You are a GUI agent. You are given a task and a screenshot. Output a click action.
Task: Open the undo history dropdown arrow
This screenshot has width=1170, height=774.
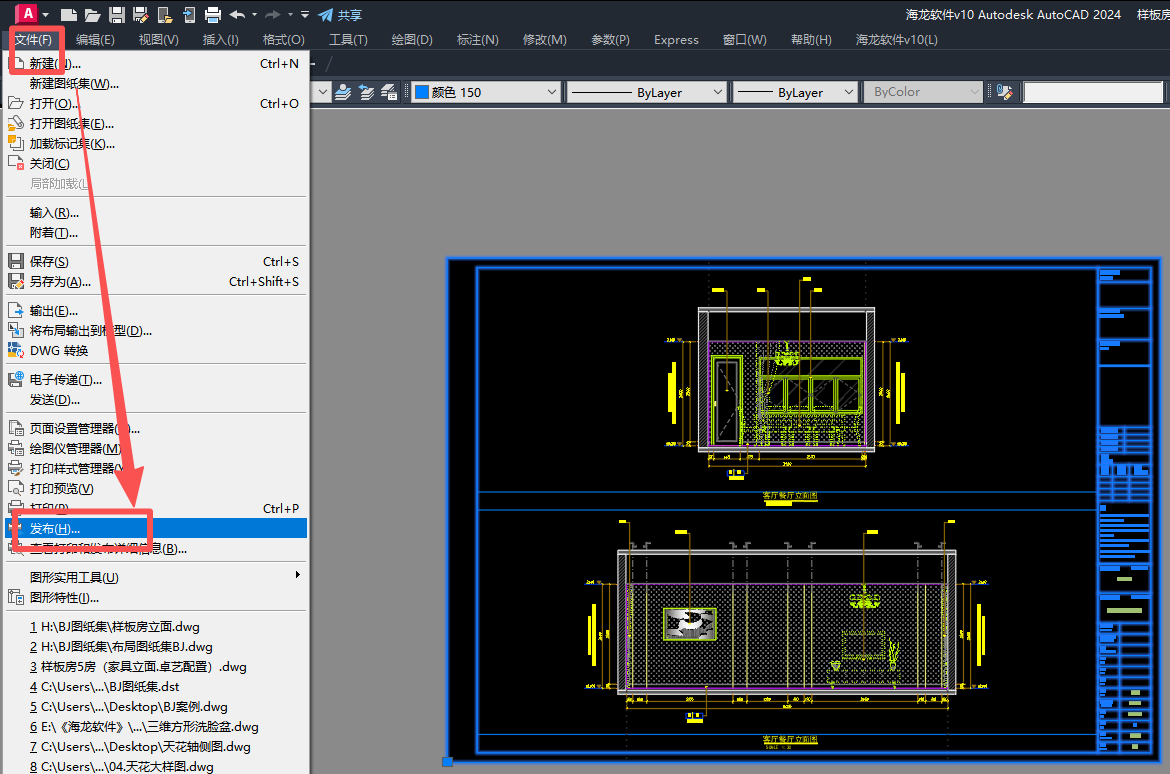click(x=254, y=15)
